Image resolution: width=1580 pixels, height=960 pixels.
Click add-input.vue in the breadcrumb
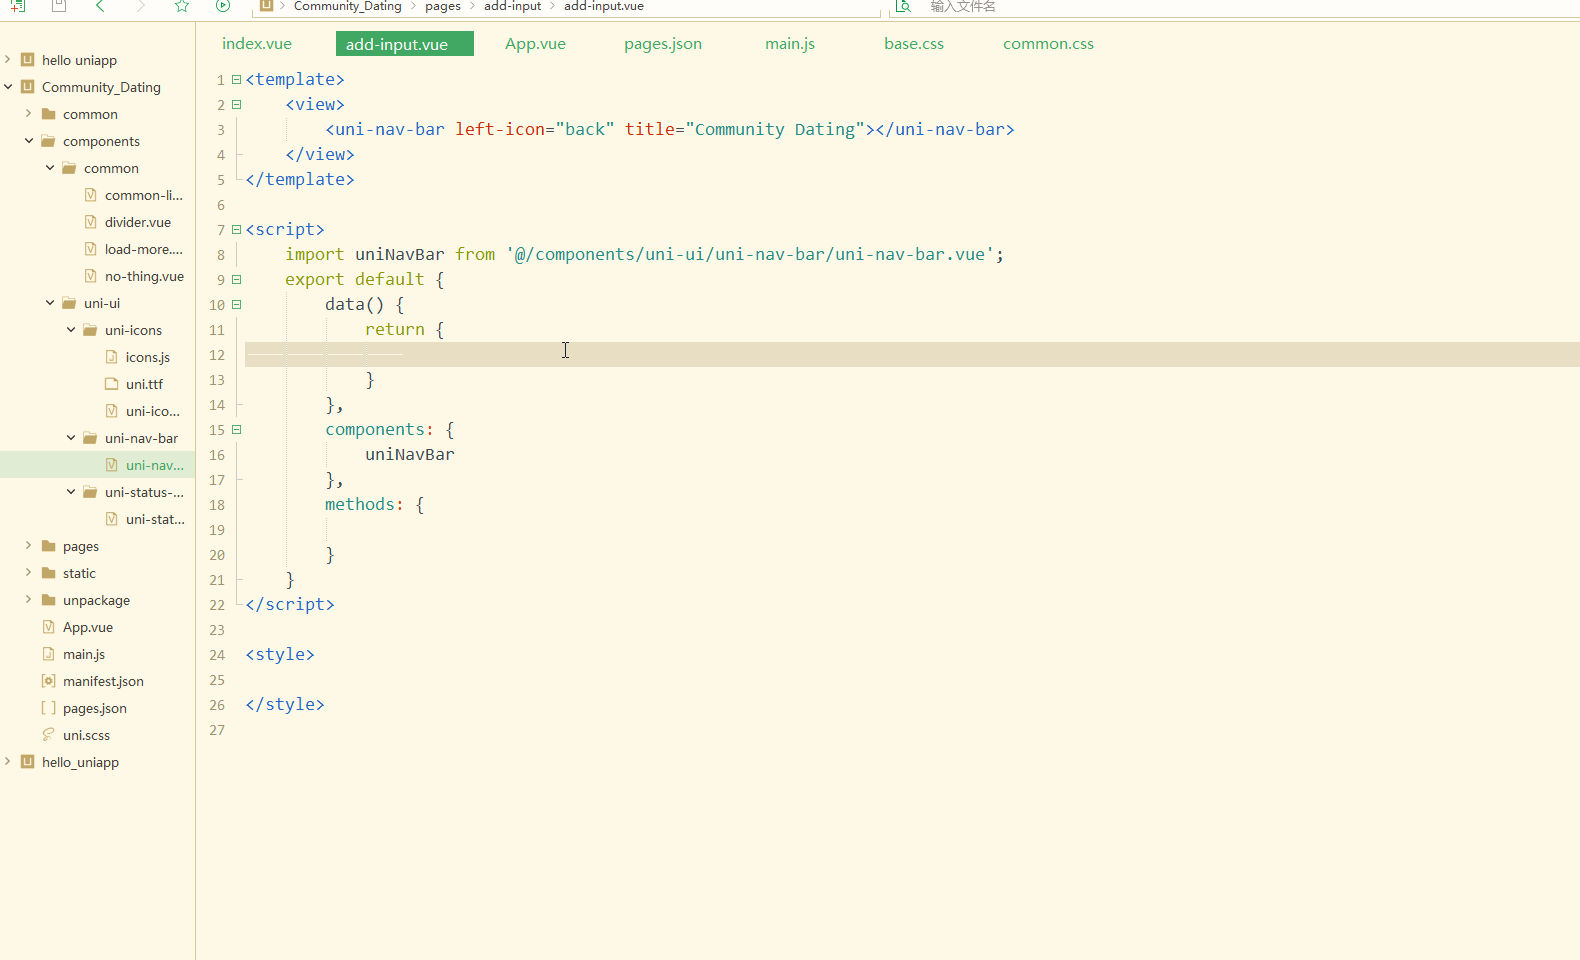(604, 6)
